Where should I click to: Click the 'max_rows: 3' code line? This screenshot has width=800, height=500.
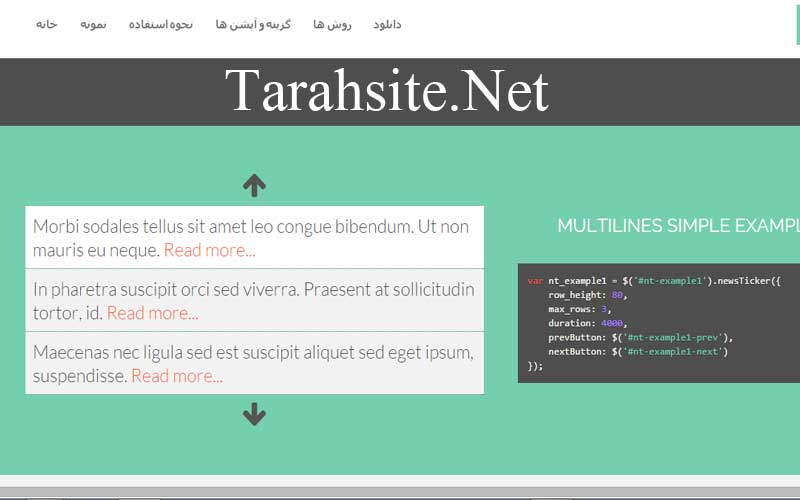[580, 309]
